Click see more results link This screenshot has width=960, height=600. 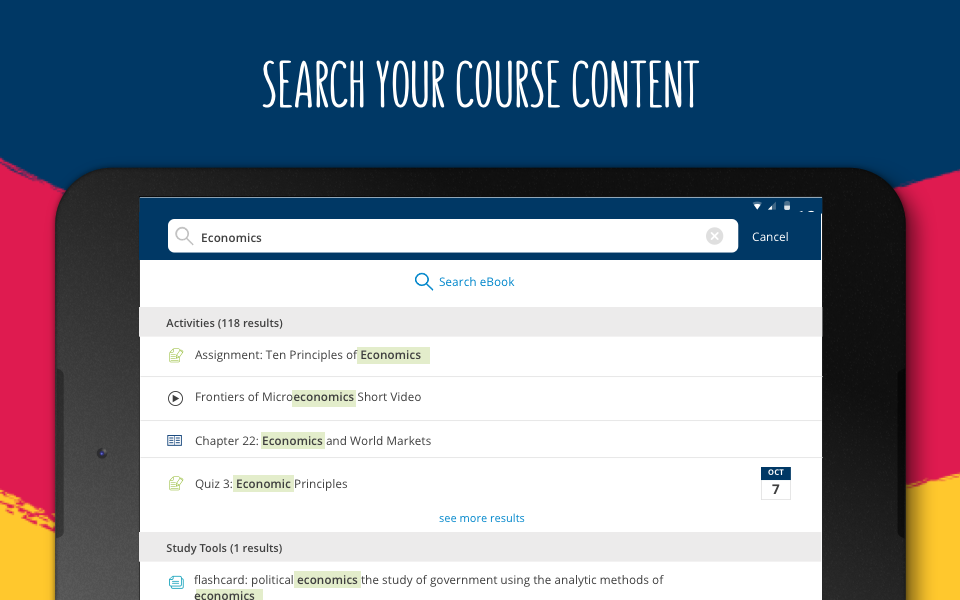coord(481,518)
